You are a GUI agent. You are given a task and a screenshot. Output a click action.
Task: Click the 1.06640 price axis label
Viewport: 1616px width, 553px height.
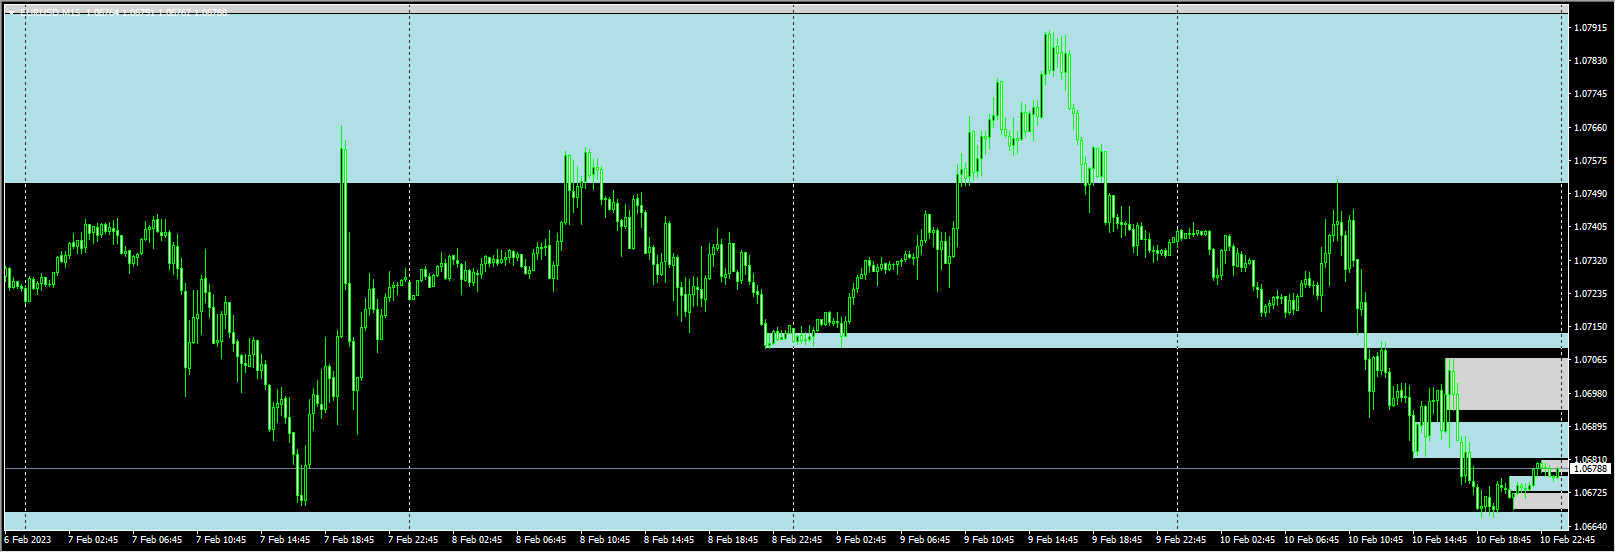1591,527
